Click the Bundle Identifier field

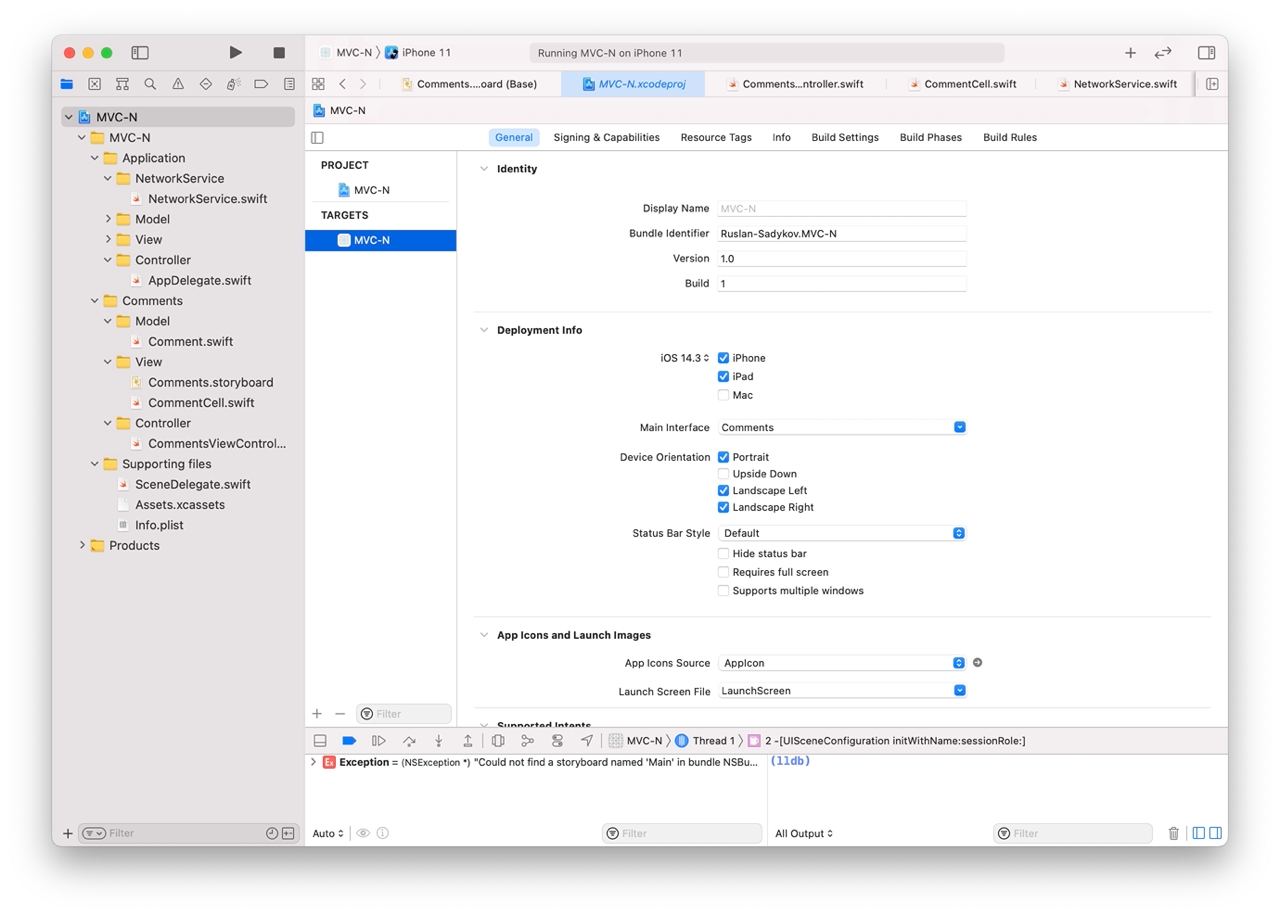[x=842, y=233]
